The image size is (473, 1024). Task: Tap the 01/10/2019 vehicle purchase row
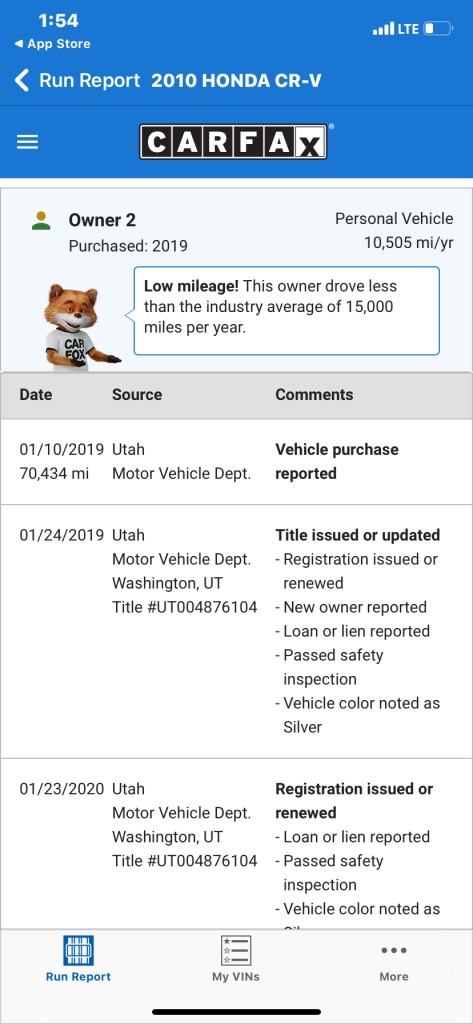coord(236,462)
